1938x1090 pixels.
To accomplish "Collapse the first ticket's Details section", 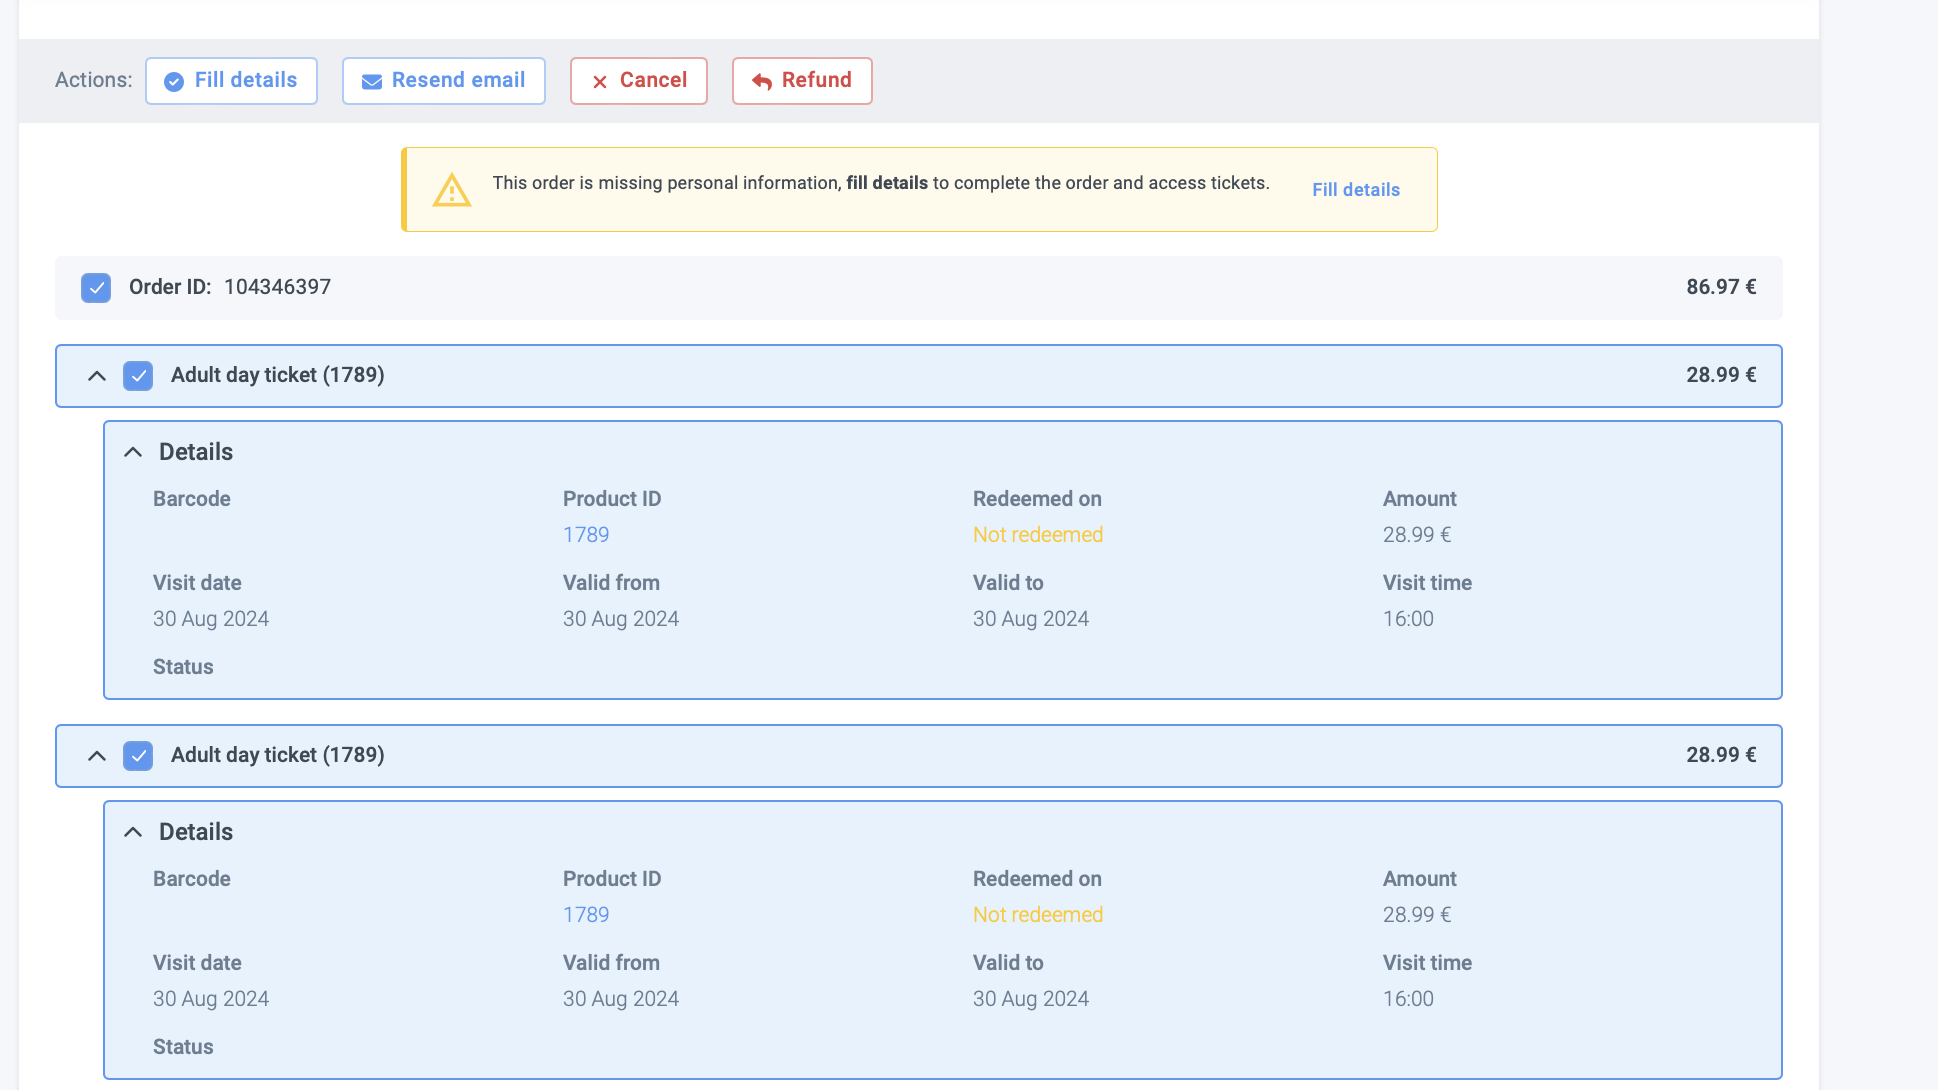I will pyautogui.click(x=133, y=452).
